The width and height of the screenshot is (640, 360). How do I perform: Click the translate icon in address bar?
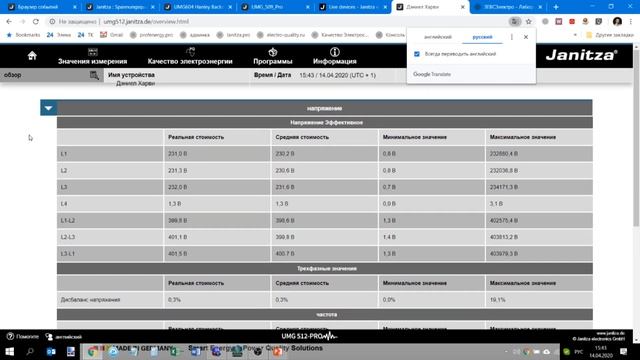coord(515,21)
